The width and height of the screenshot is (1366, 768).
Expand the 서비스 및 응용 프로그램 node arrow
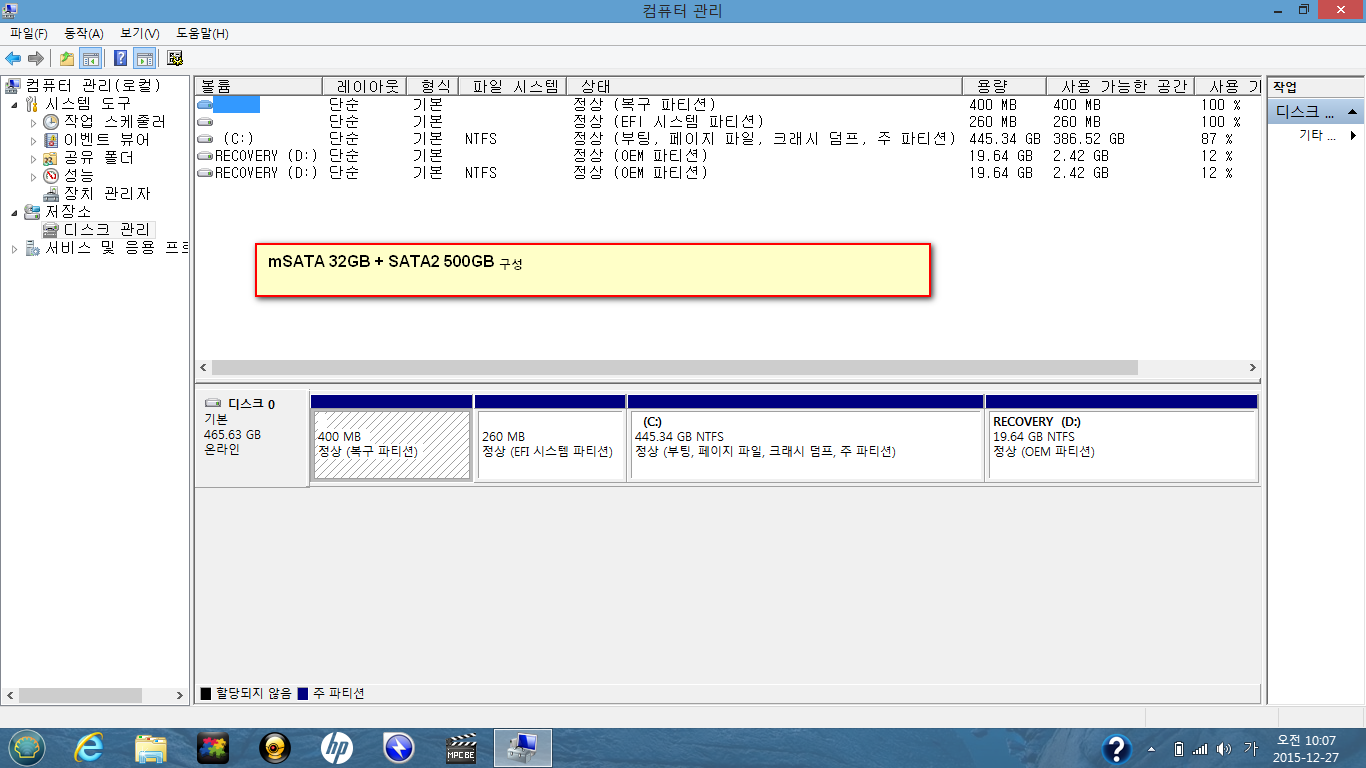tap(14, 248)
